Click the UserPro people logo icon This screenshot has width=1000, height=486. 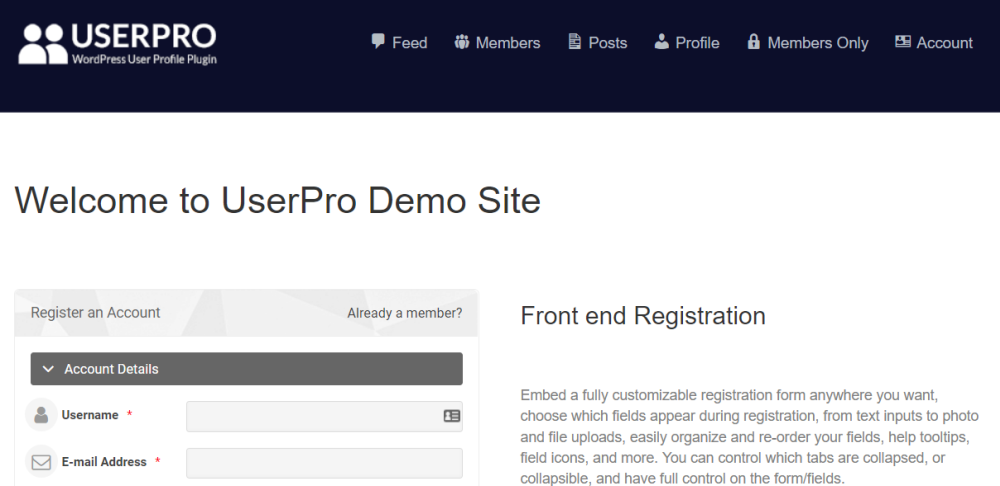43,44
